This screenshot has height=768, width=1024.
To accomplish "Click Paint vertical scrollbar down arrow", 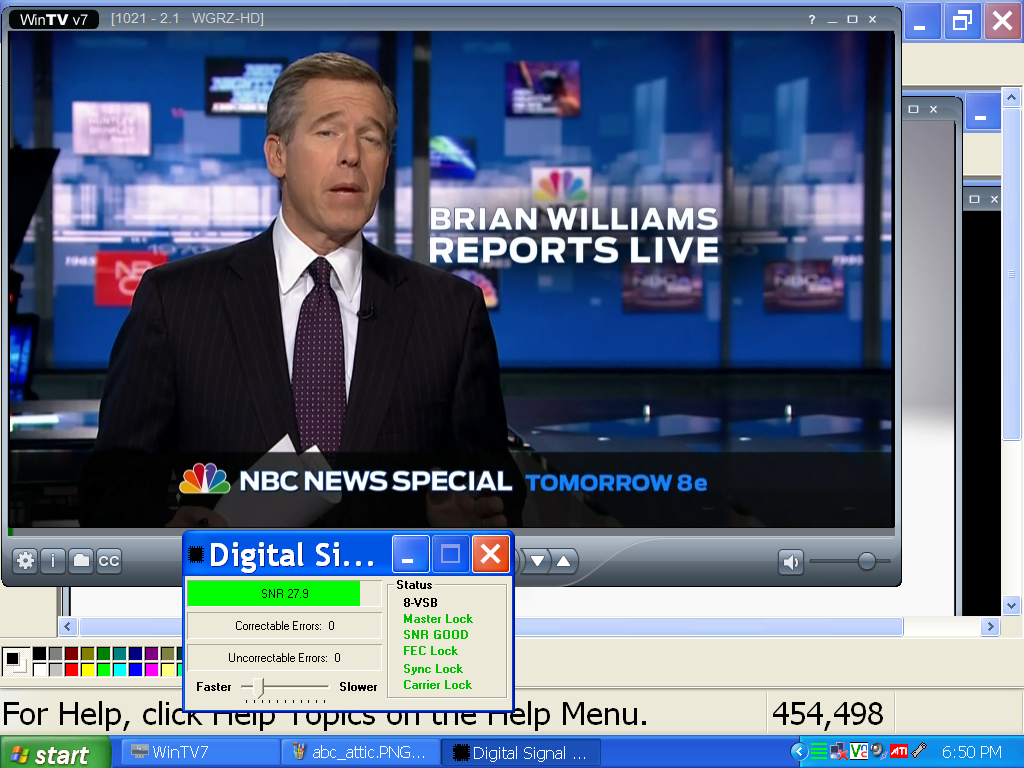I will [1012, 605].
